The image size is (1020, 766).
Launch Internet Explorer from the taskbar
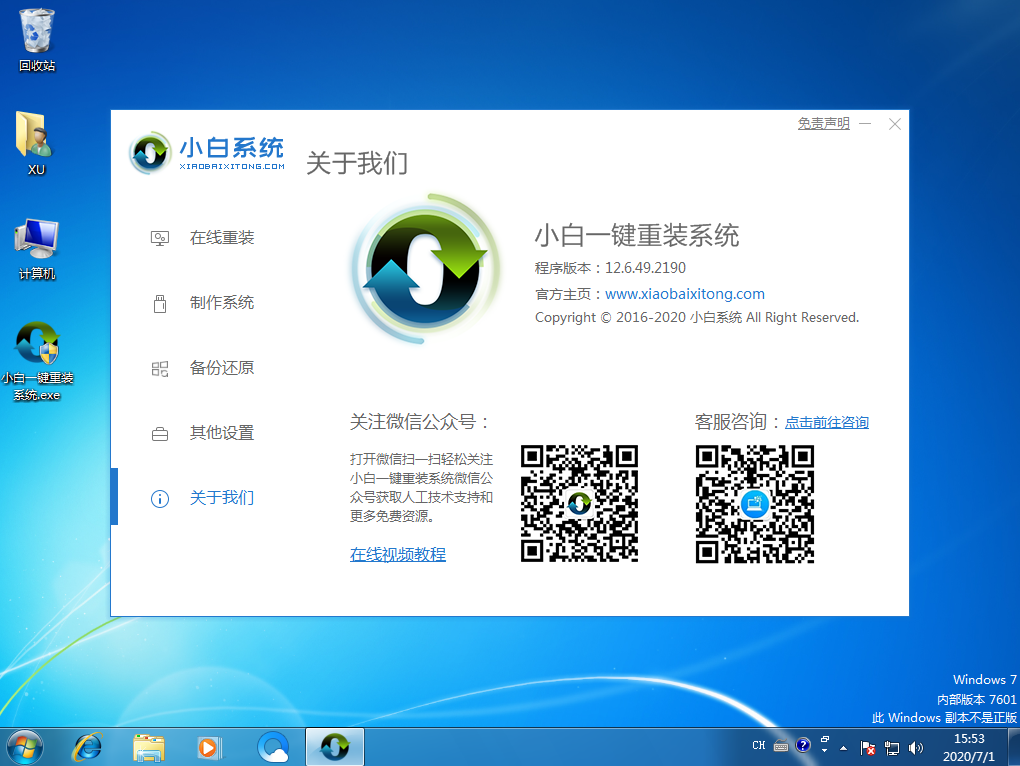(x=88, y=746)
